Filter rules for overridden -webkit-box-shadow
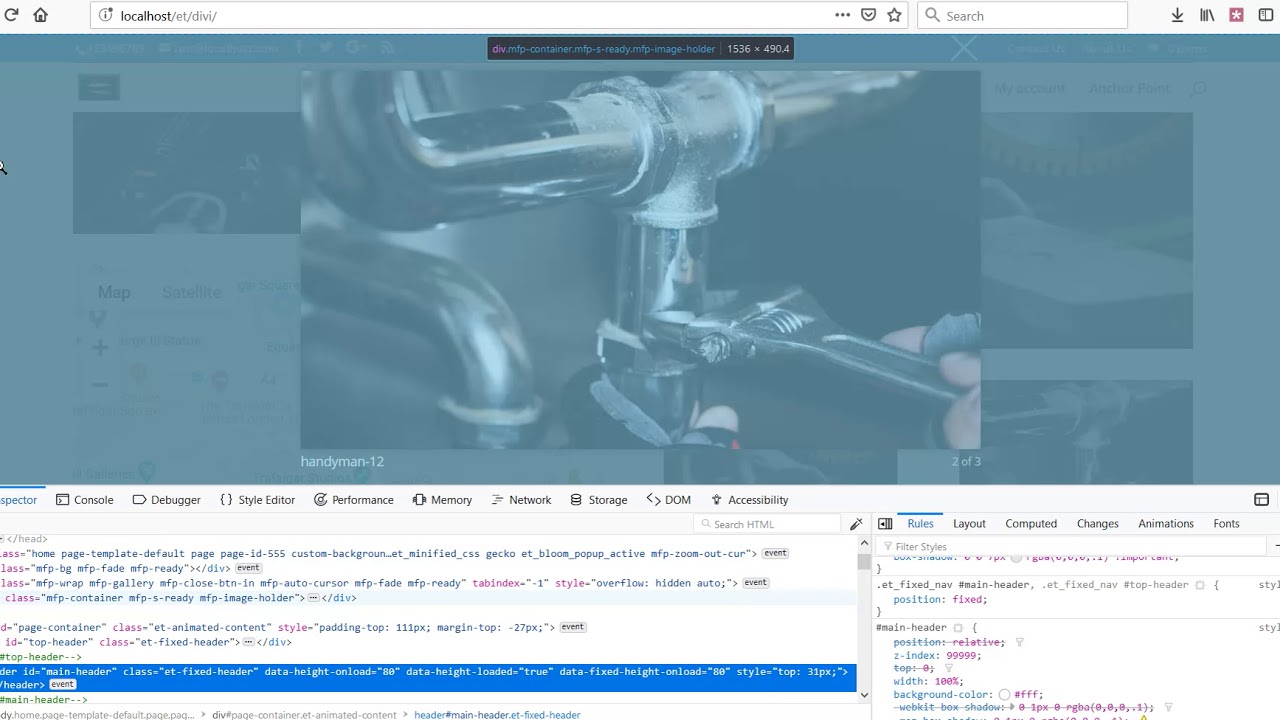The height and width of the screenshot is (720, 1280). click(x=1167, y=708)
